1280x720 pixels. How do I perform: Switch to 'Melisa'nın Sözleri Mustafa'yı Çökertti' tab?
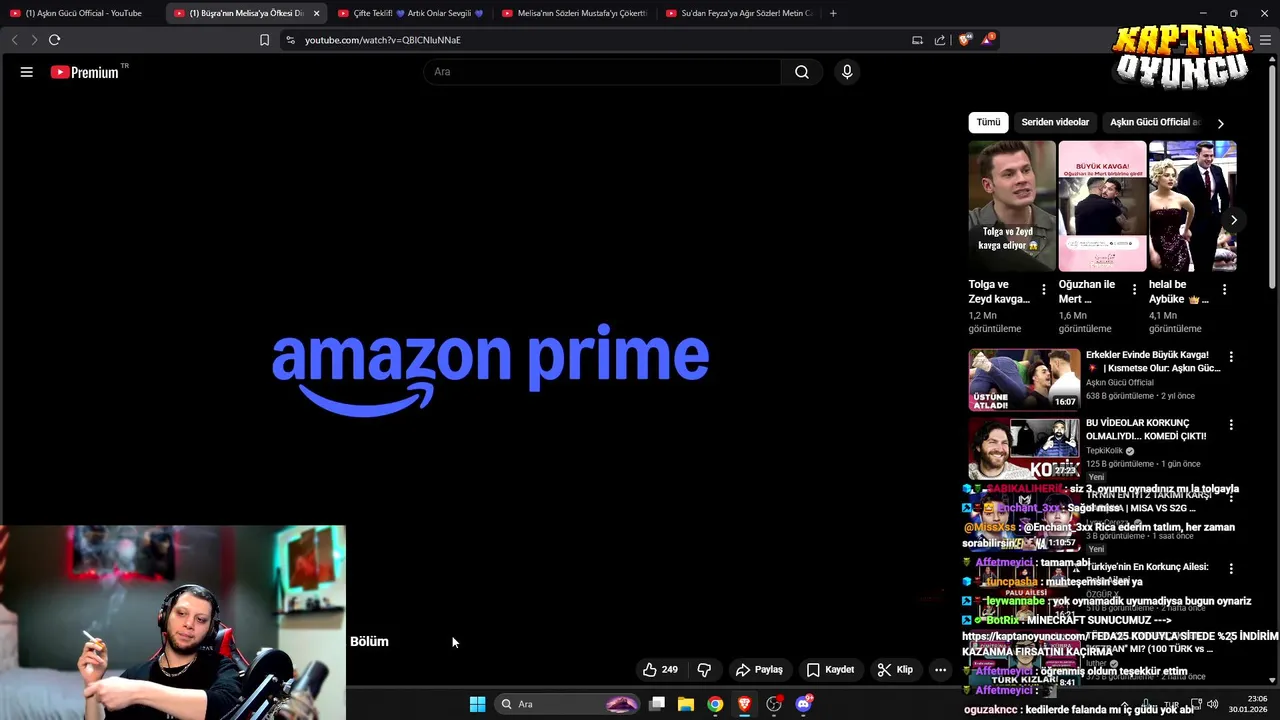point(574,13)
